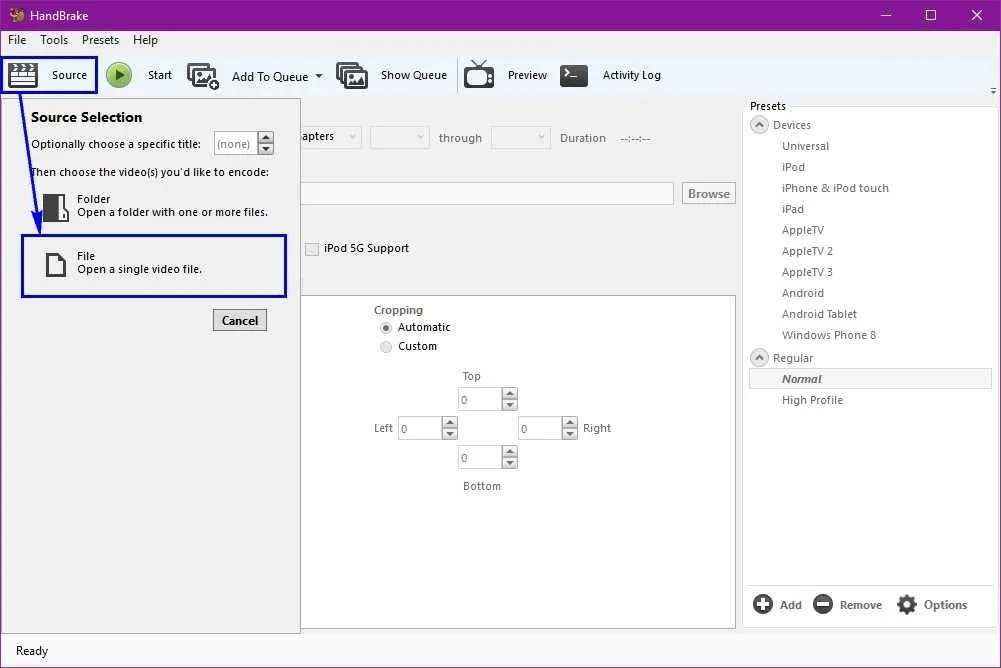
Task: Increase the Right cropping value
Action: [569, 422]
